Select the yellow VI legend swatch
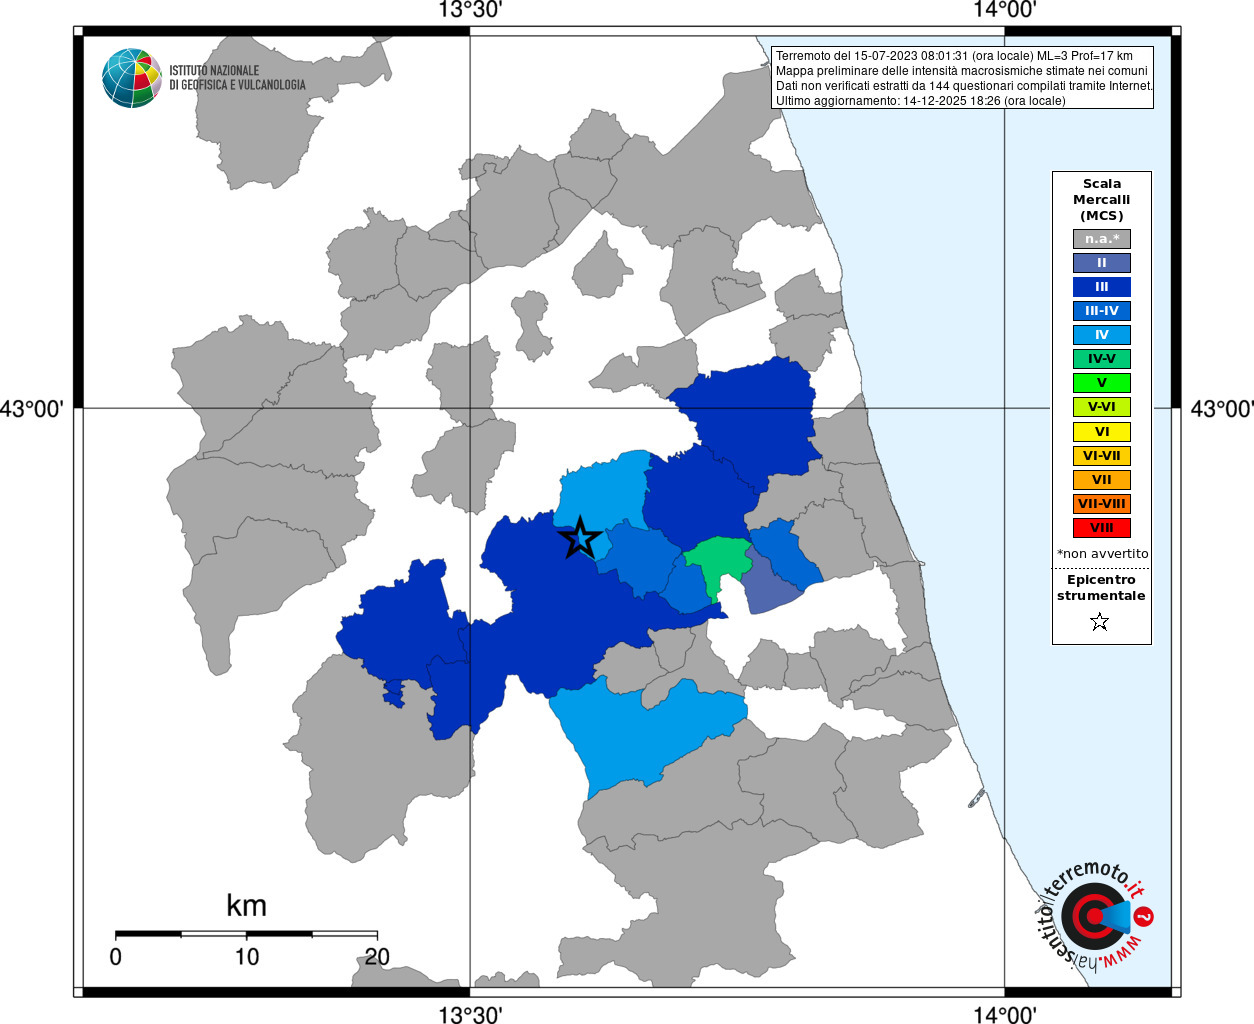 tap(1102, 432)
